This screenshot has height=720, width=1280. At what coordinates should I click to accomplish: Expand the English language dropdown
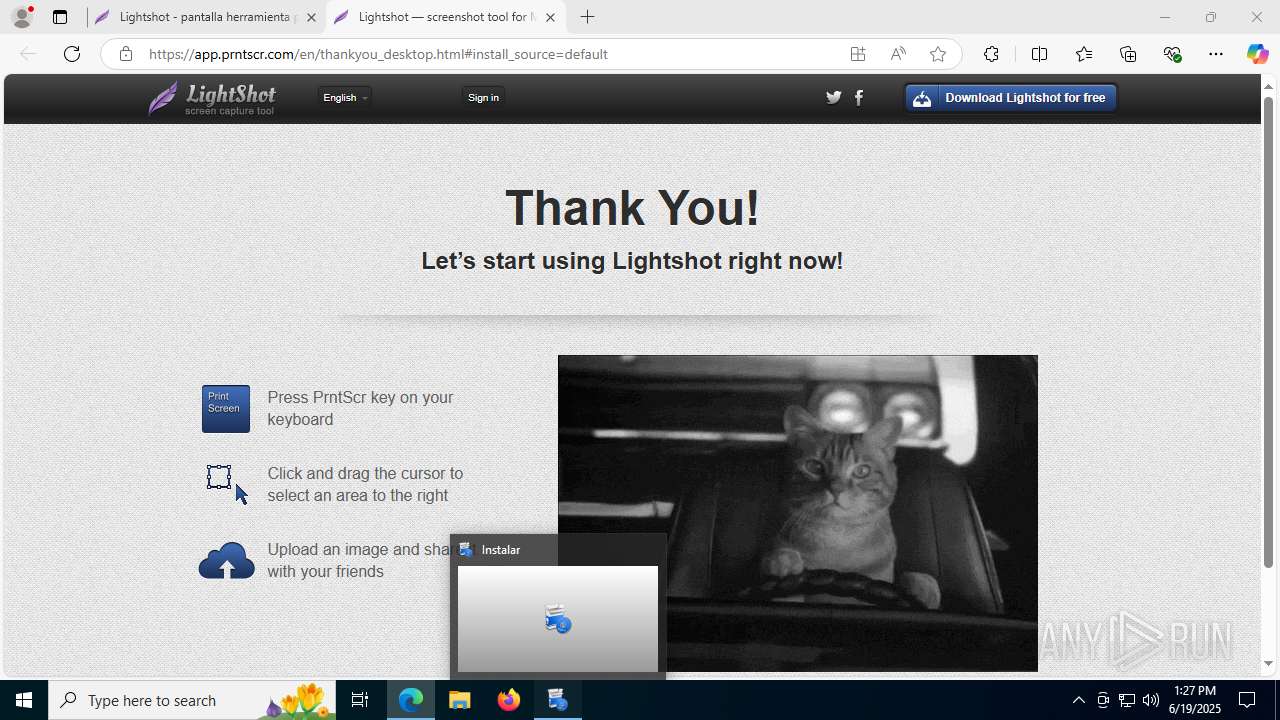[345, 97]
